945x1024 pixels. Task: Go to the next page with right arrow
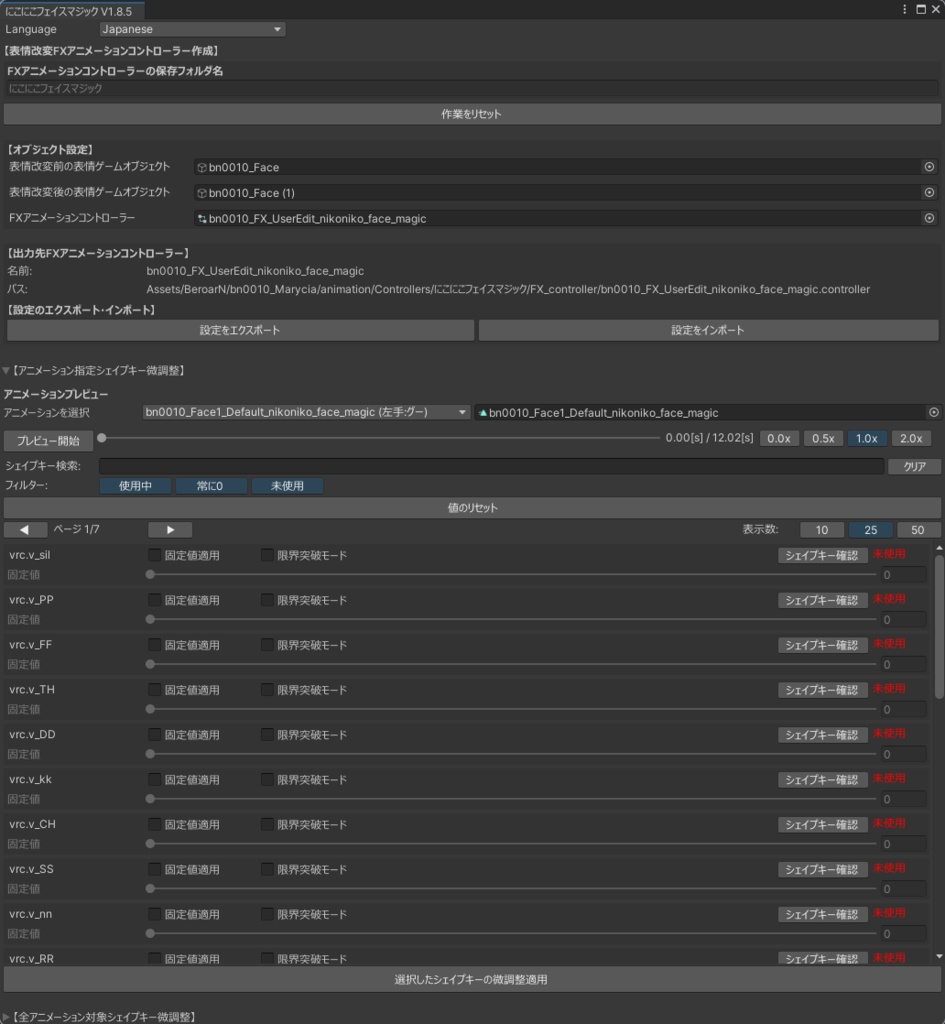[x=170, y=530]
